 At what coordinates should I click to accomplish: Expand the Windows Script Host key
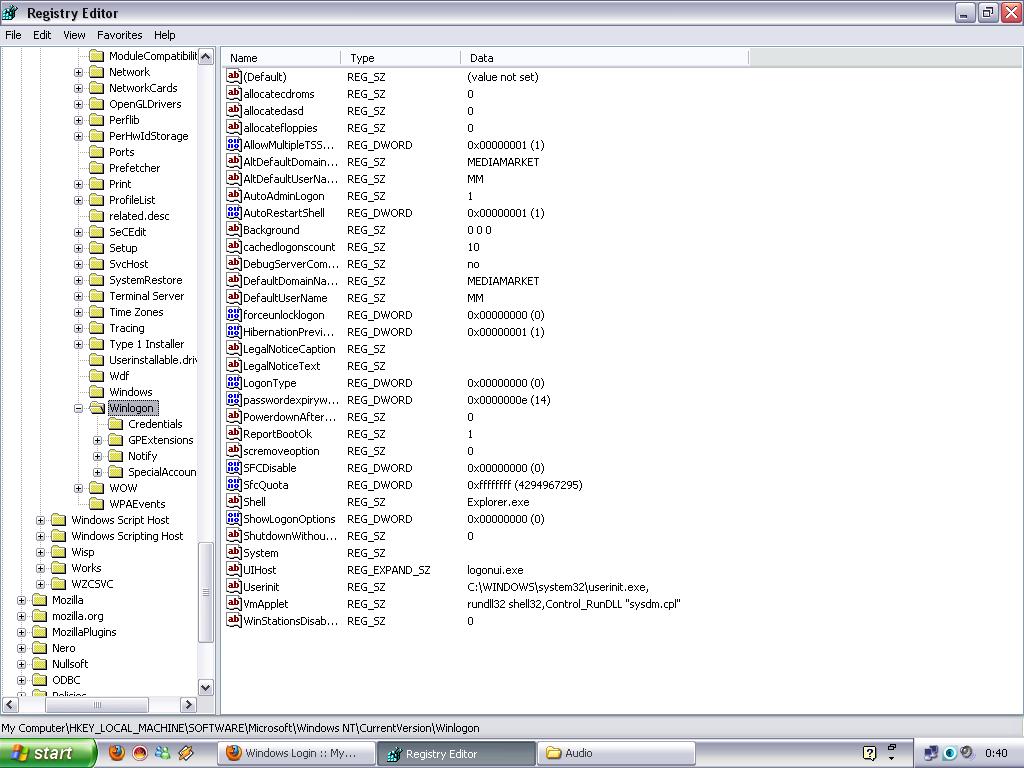(40, 520)
